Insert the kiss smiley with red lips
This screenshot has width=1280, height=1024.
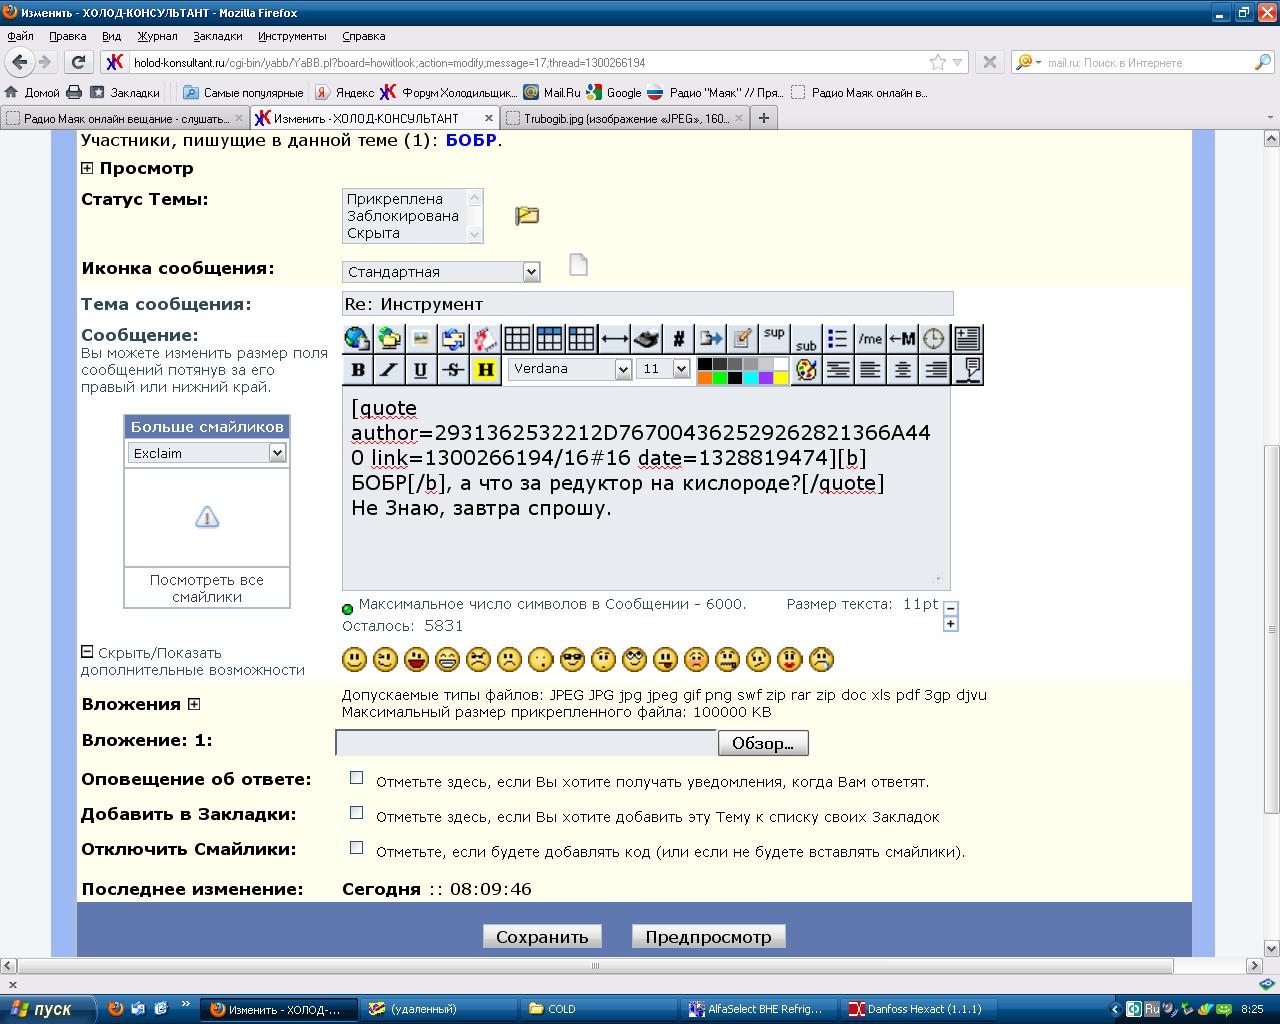click(790, 660)
